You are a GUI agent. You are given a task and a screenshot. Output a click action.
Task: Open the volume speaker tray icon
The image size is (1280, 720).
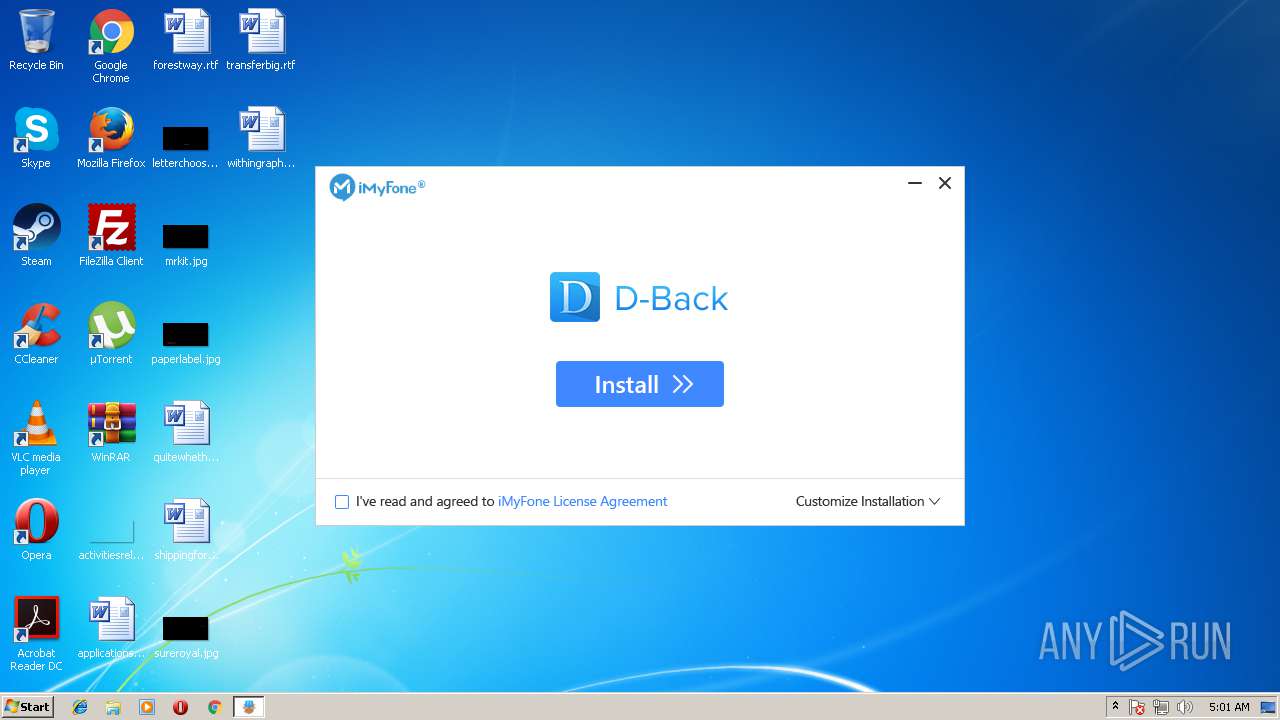pos(1185,707)
